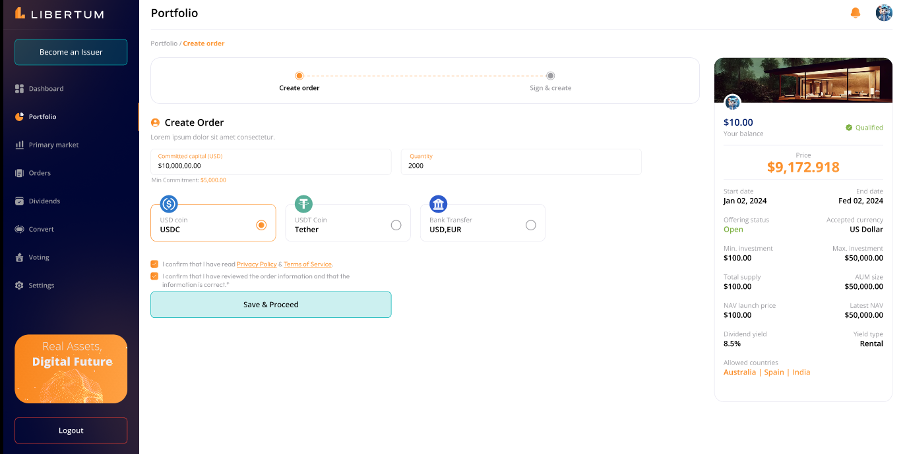This screenshot has width=904, height=454.
Task: Click the green Qualified badge
Action: click(x=864, y=127)
